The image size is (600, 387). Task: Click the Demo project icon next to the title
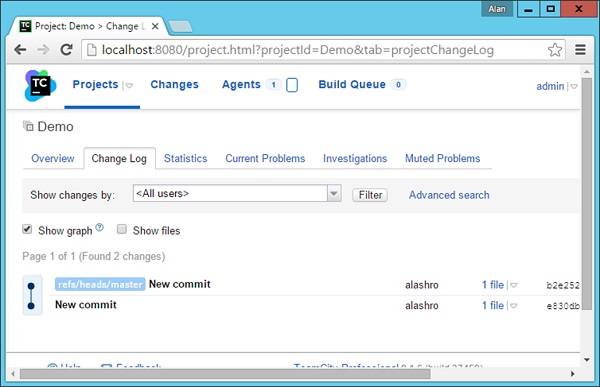coord(28,126)
